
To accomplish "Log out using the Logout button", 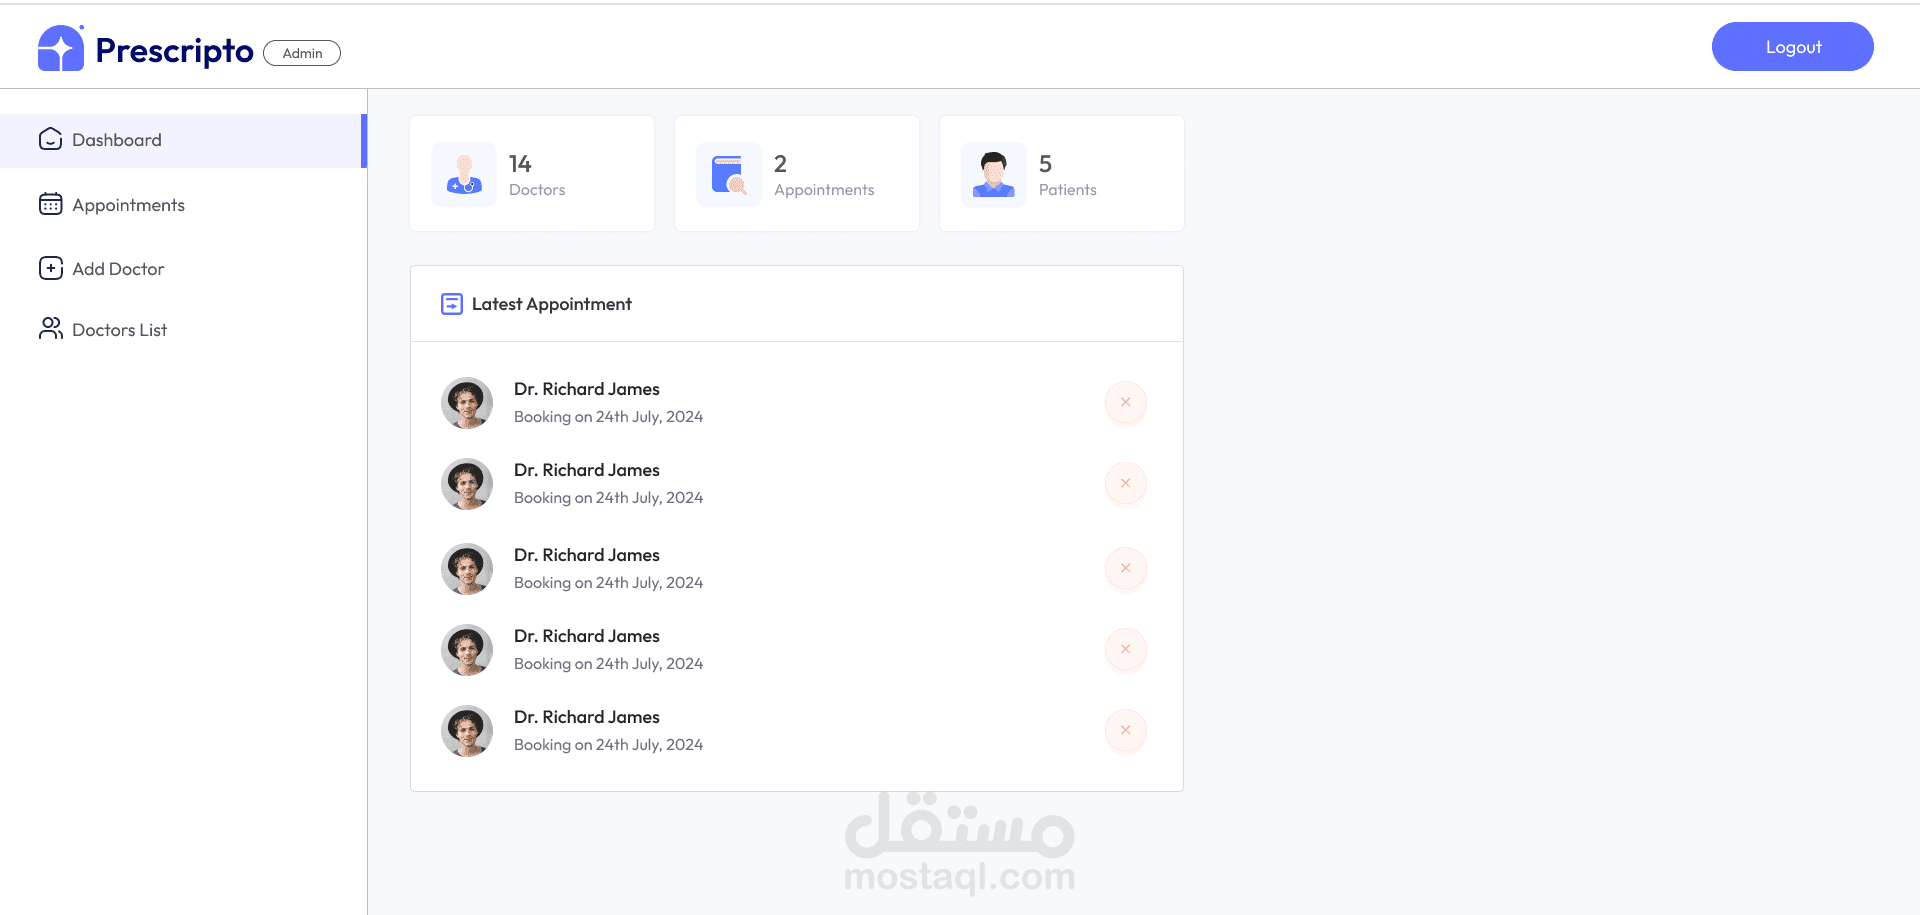I will point(1793,47).
